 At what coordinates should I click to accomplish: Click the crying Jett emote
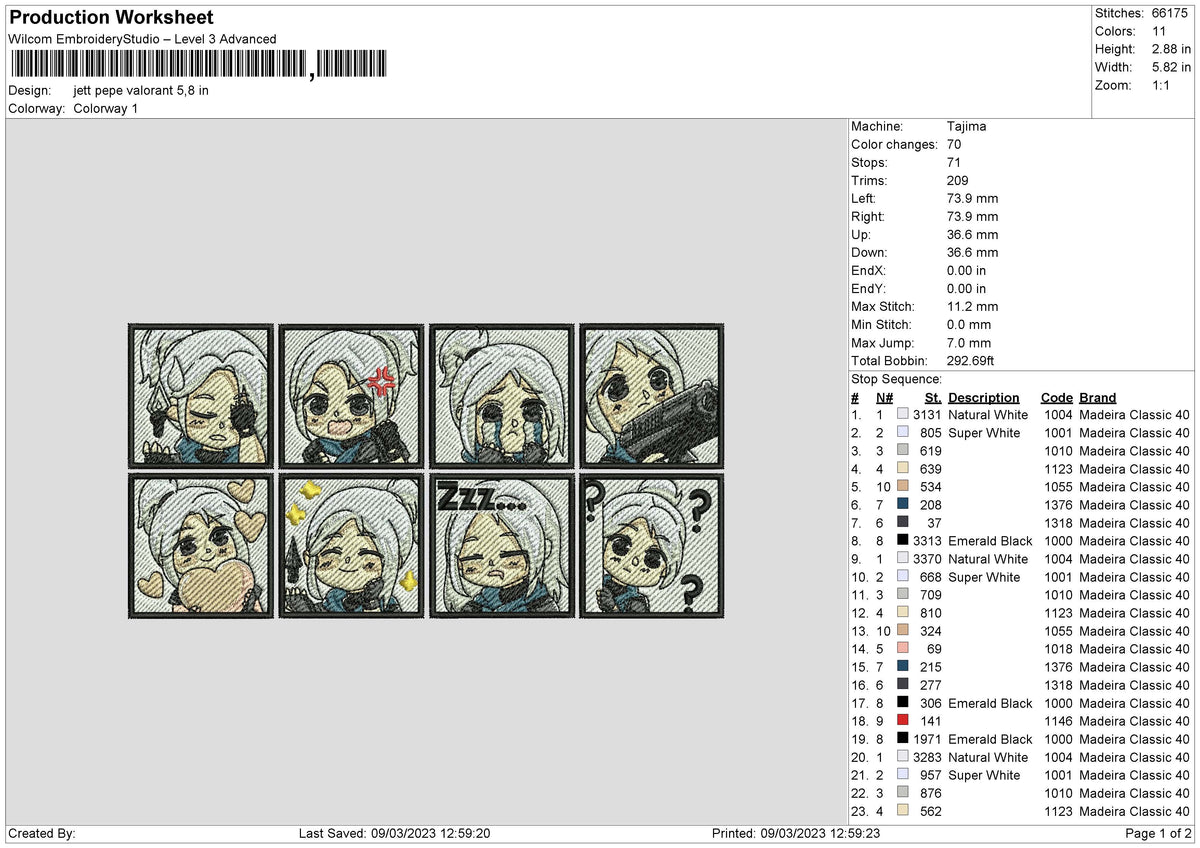tap(501, 395)
